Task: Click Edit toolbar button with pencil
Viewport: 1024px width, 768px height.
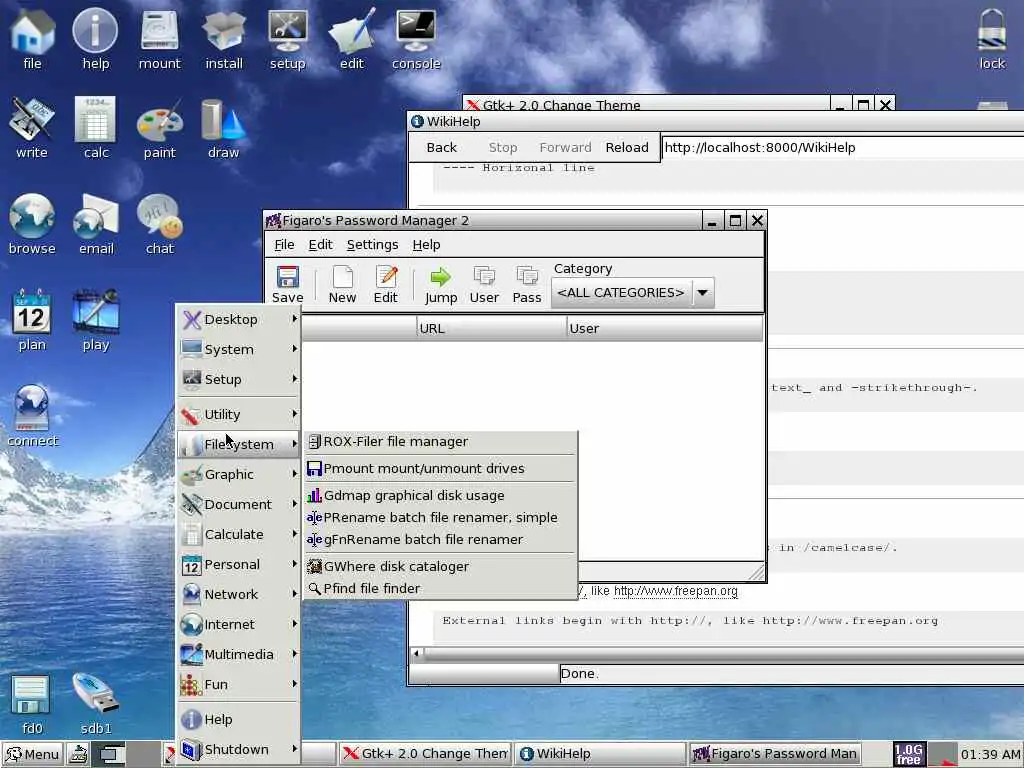Action: pyautogui.click(x=385, y=285)
